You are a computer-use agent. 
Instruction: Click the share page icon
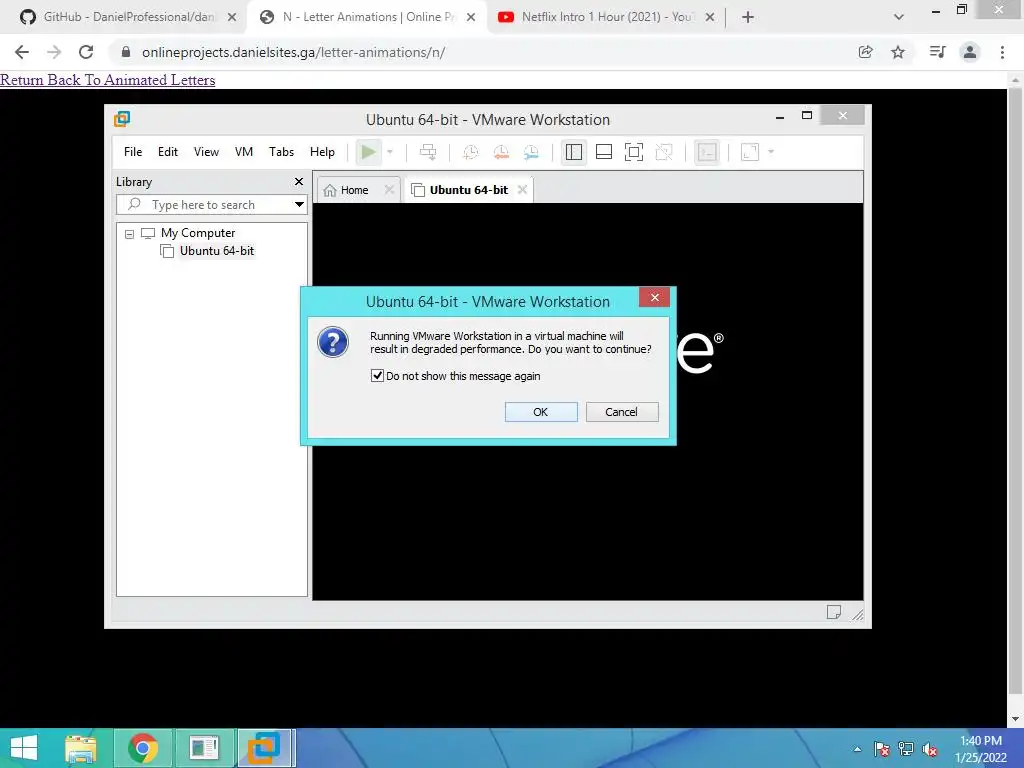[x=865, y=52]
